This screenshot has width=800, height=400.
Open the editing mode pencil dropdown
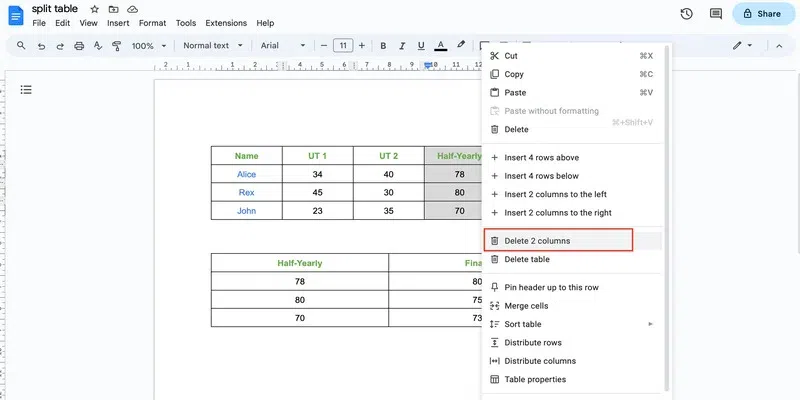pyautogui.click(x=742, y=45)
